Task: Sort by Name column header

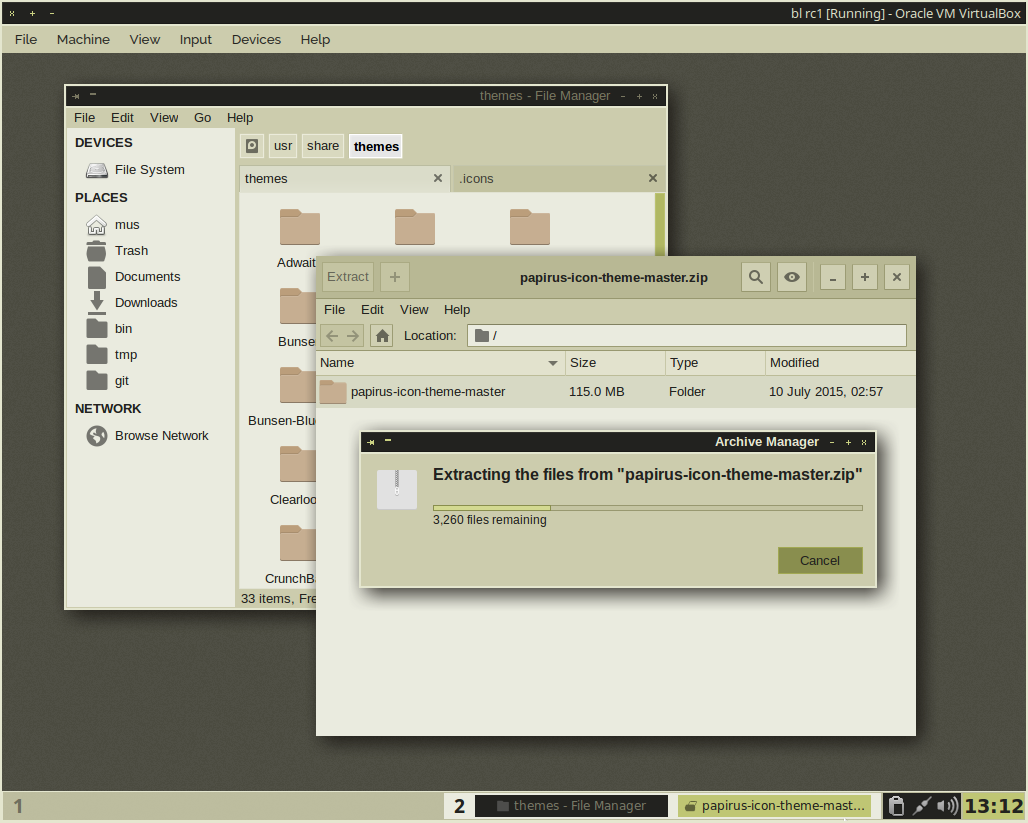Action: tap(440, 363)
